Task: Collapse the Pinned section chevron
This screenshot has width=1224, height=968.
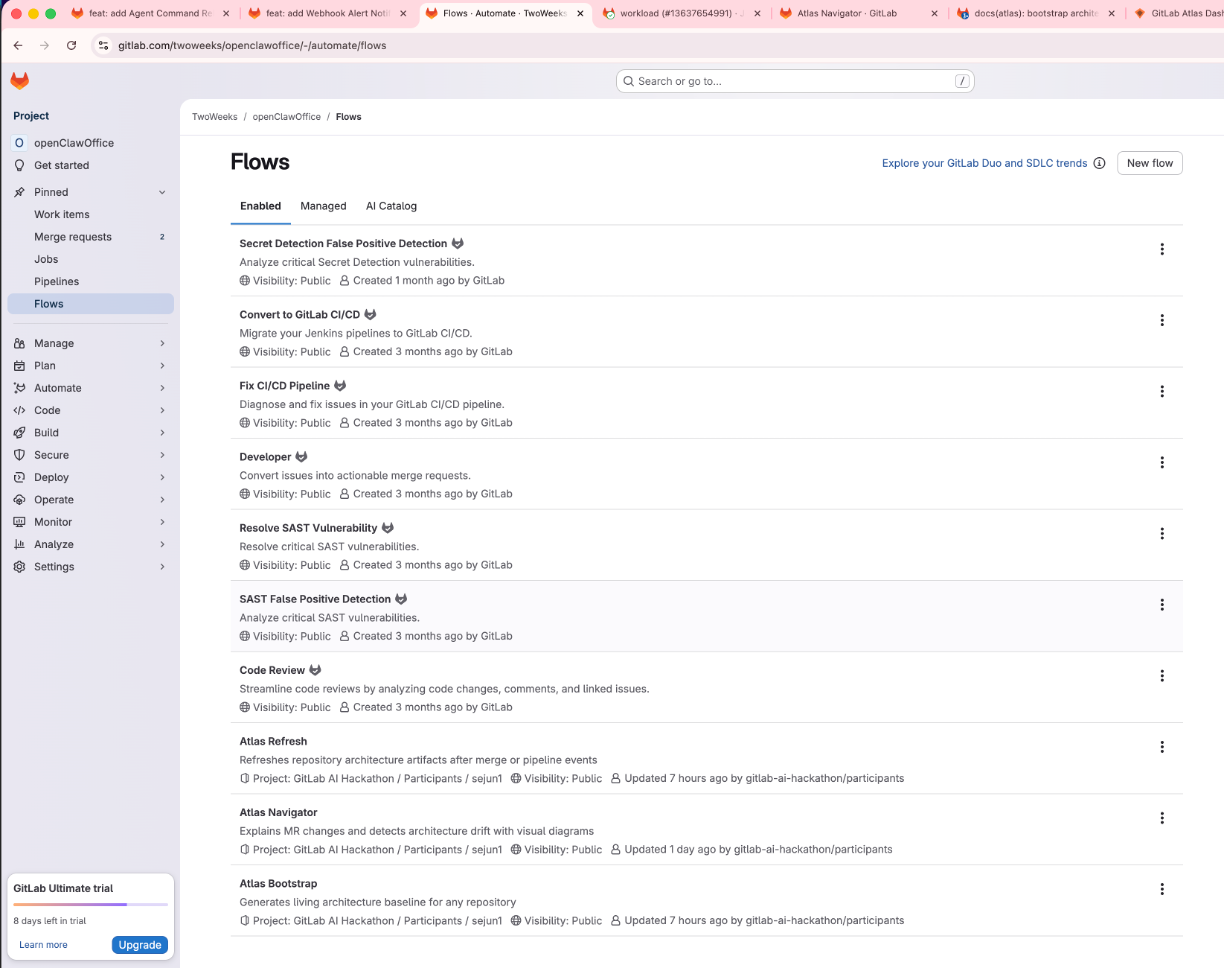Action: (x=162, y=192)
